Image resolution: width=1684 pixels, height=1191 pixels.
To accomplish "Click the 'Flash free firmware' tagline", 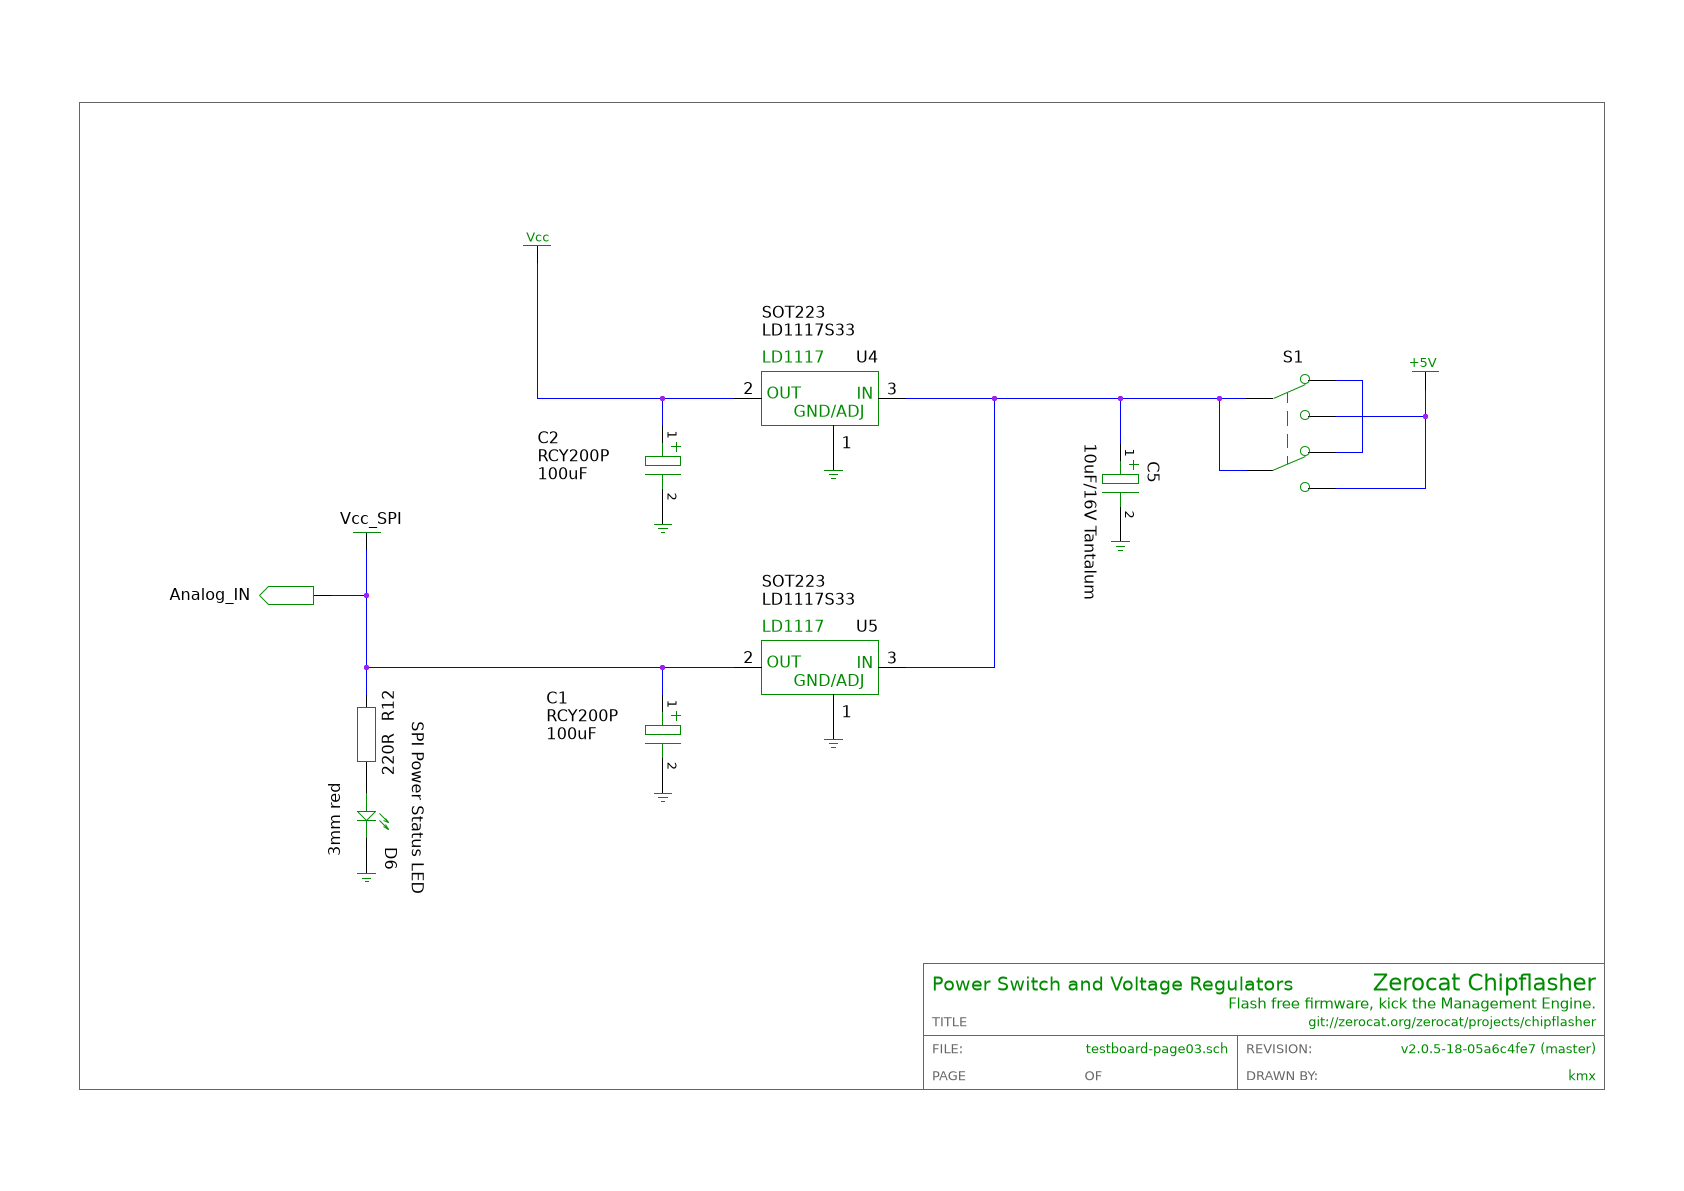I will (x=1412, y=1004).
